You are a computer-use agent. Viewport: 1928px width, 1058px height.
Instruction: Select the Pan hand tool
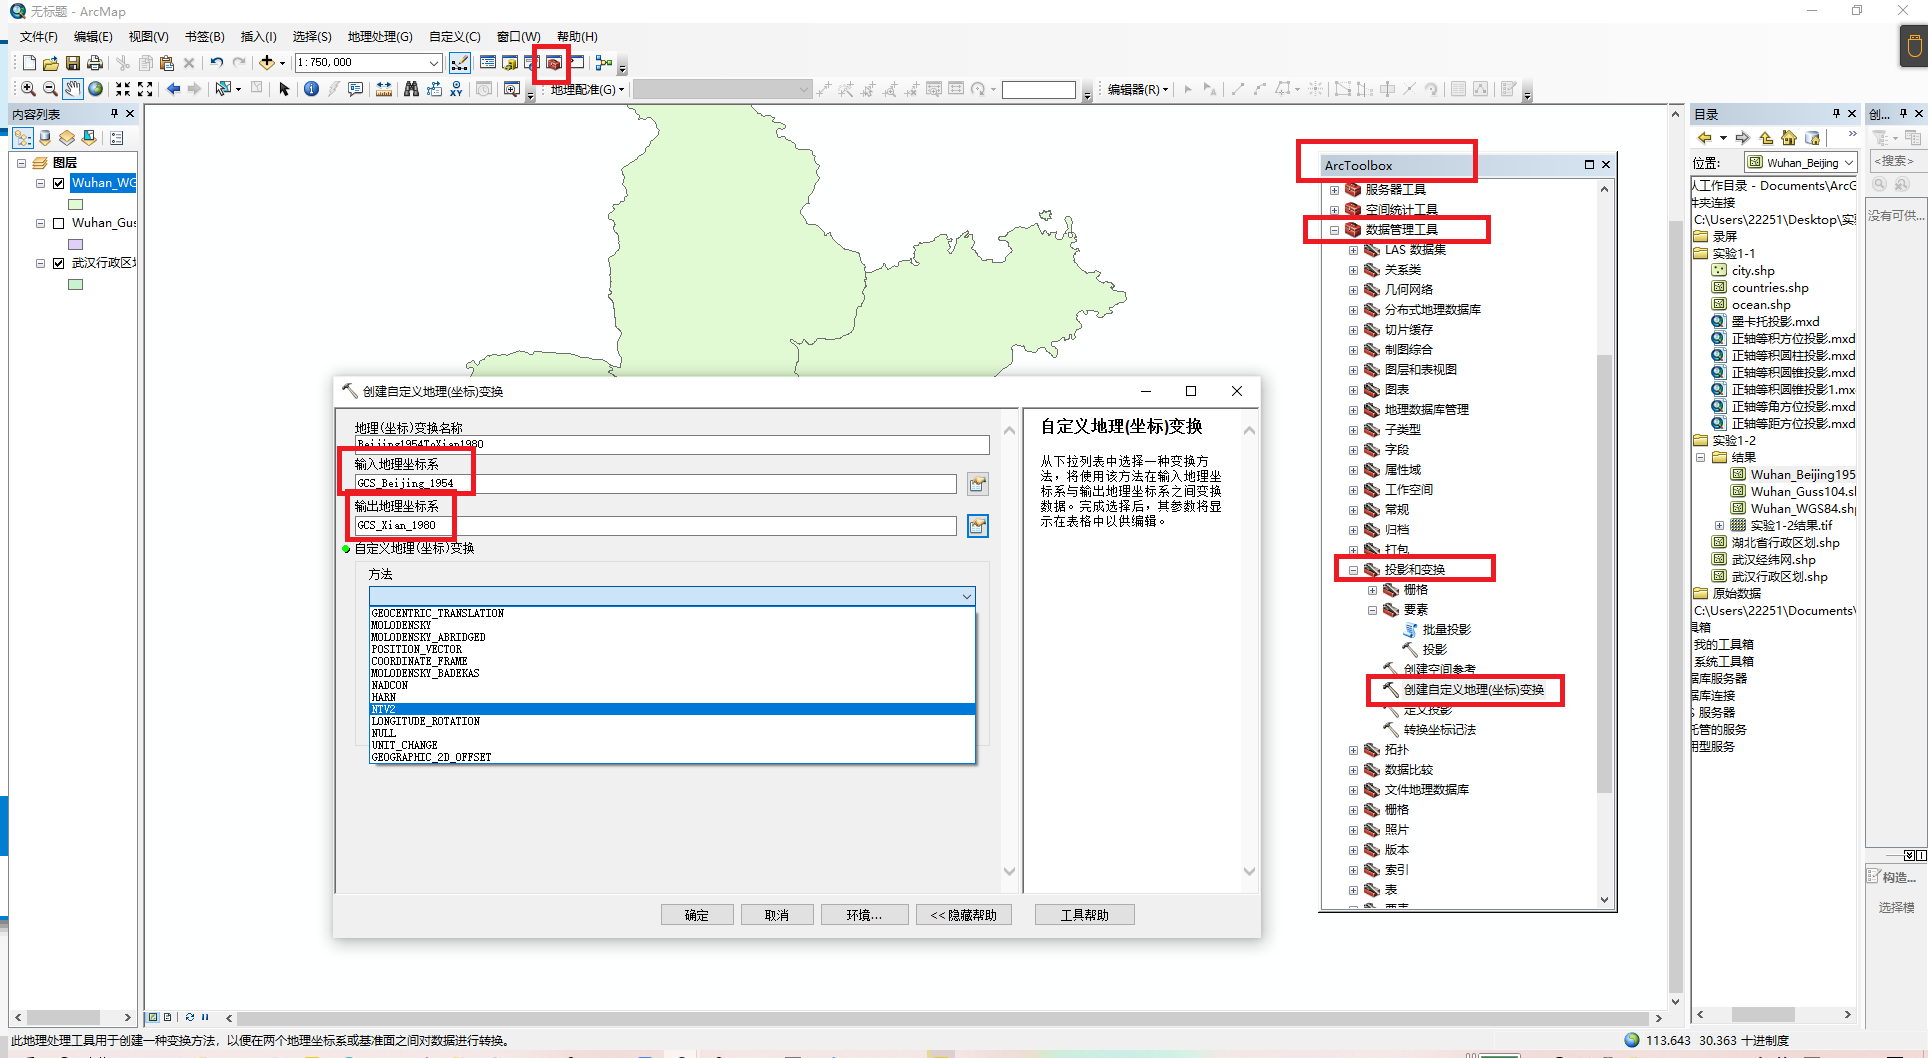[73, 89]
